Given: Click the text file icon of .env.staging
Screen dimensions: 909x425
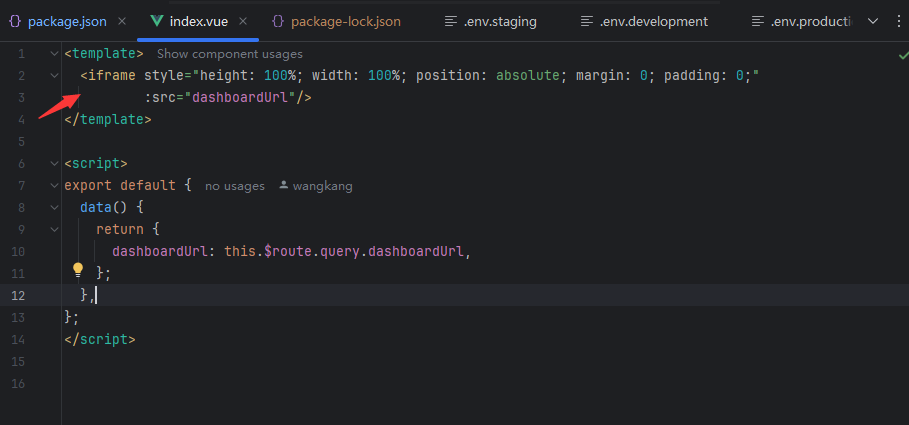Looking at the screenshot, I should pyautogui.click(x=451, y=21).
